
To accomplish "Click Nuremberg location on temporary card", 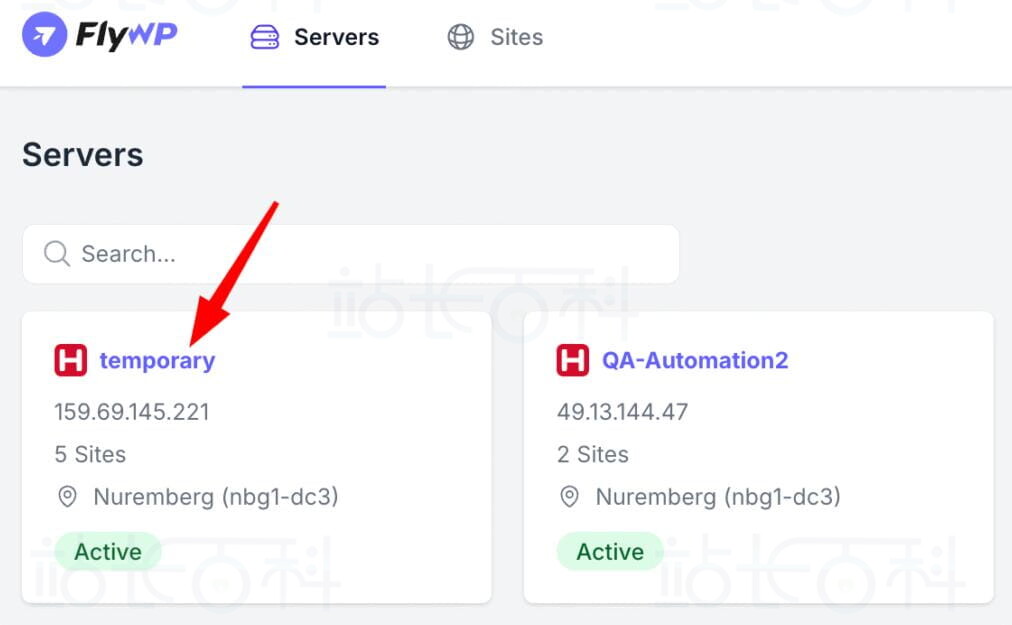I will (216, 497).
